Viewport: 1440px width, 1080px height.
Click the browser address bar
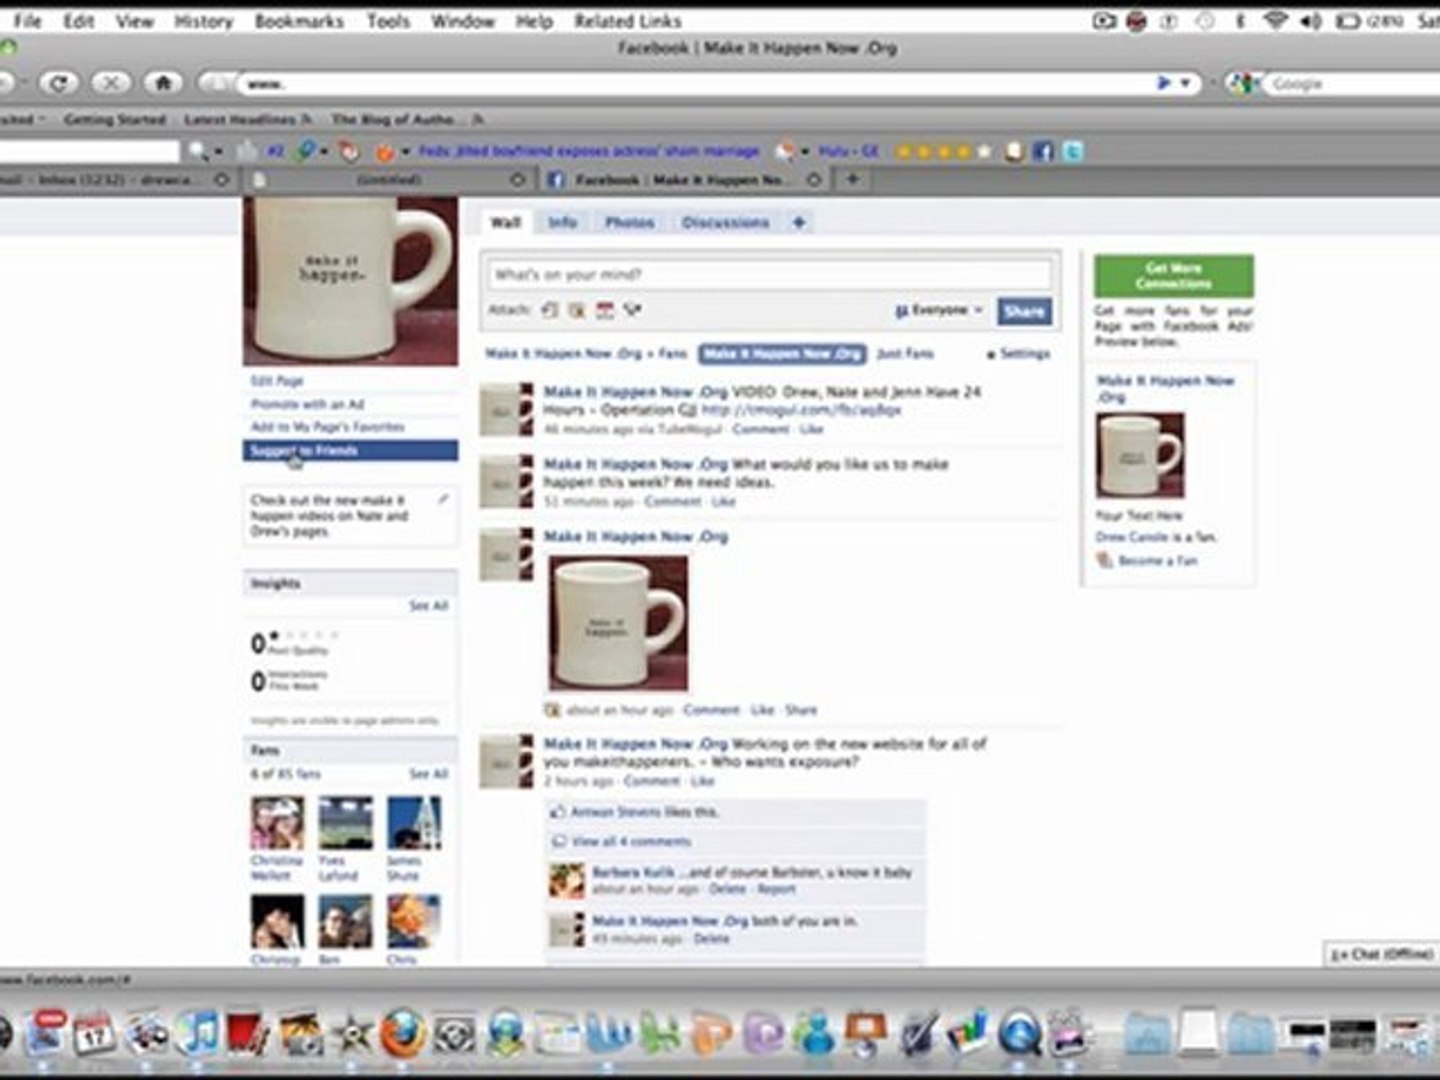695,84
